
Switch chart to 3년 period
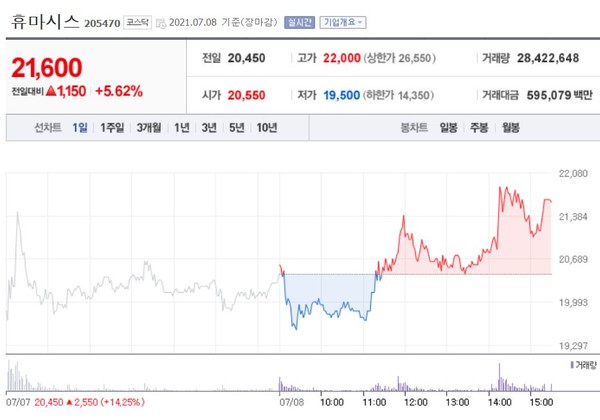pyautogui.click(x=209, y=127)
